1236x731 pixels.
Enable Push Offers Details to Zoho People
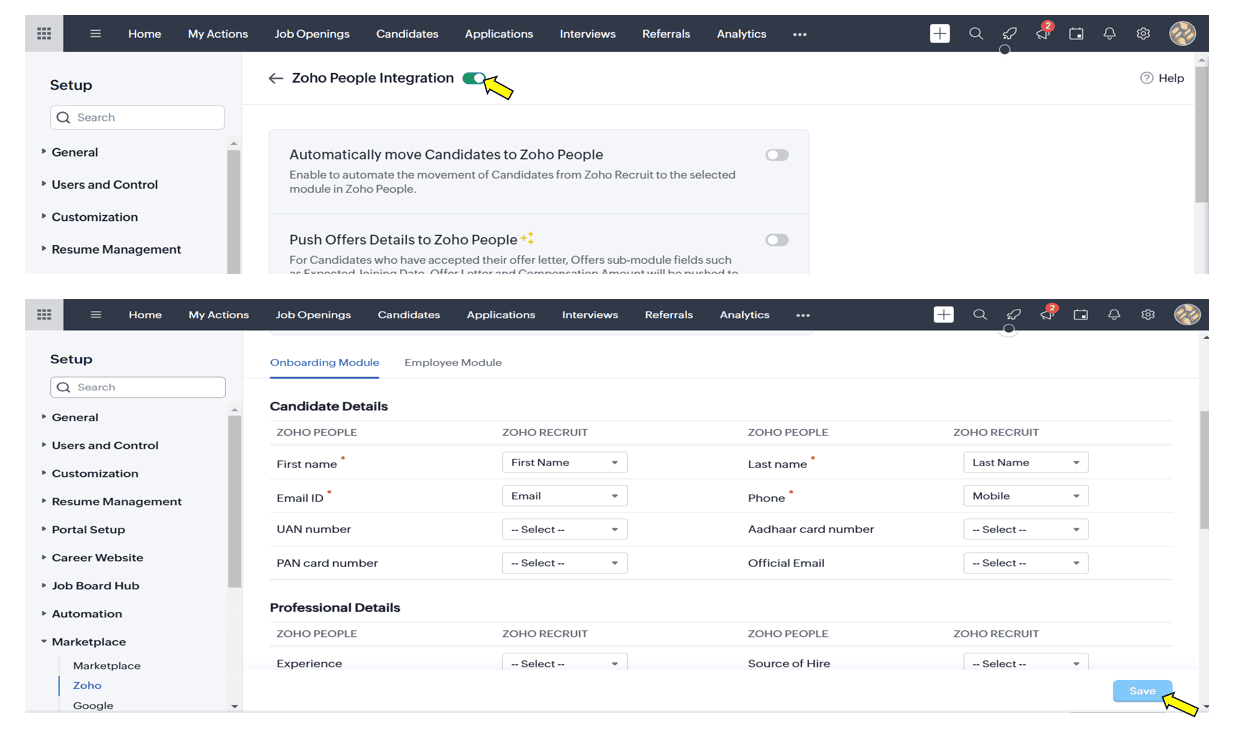point(777,240)
